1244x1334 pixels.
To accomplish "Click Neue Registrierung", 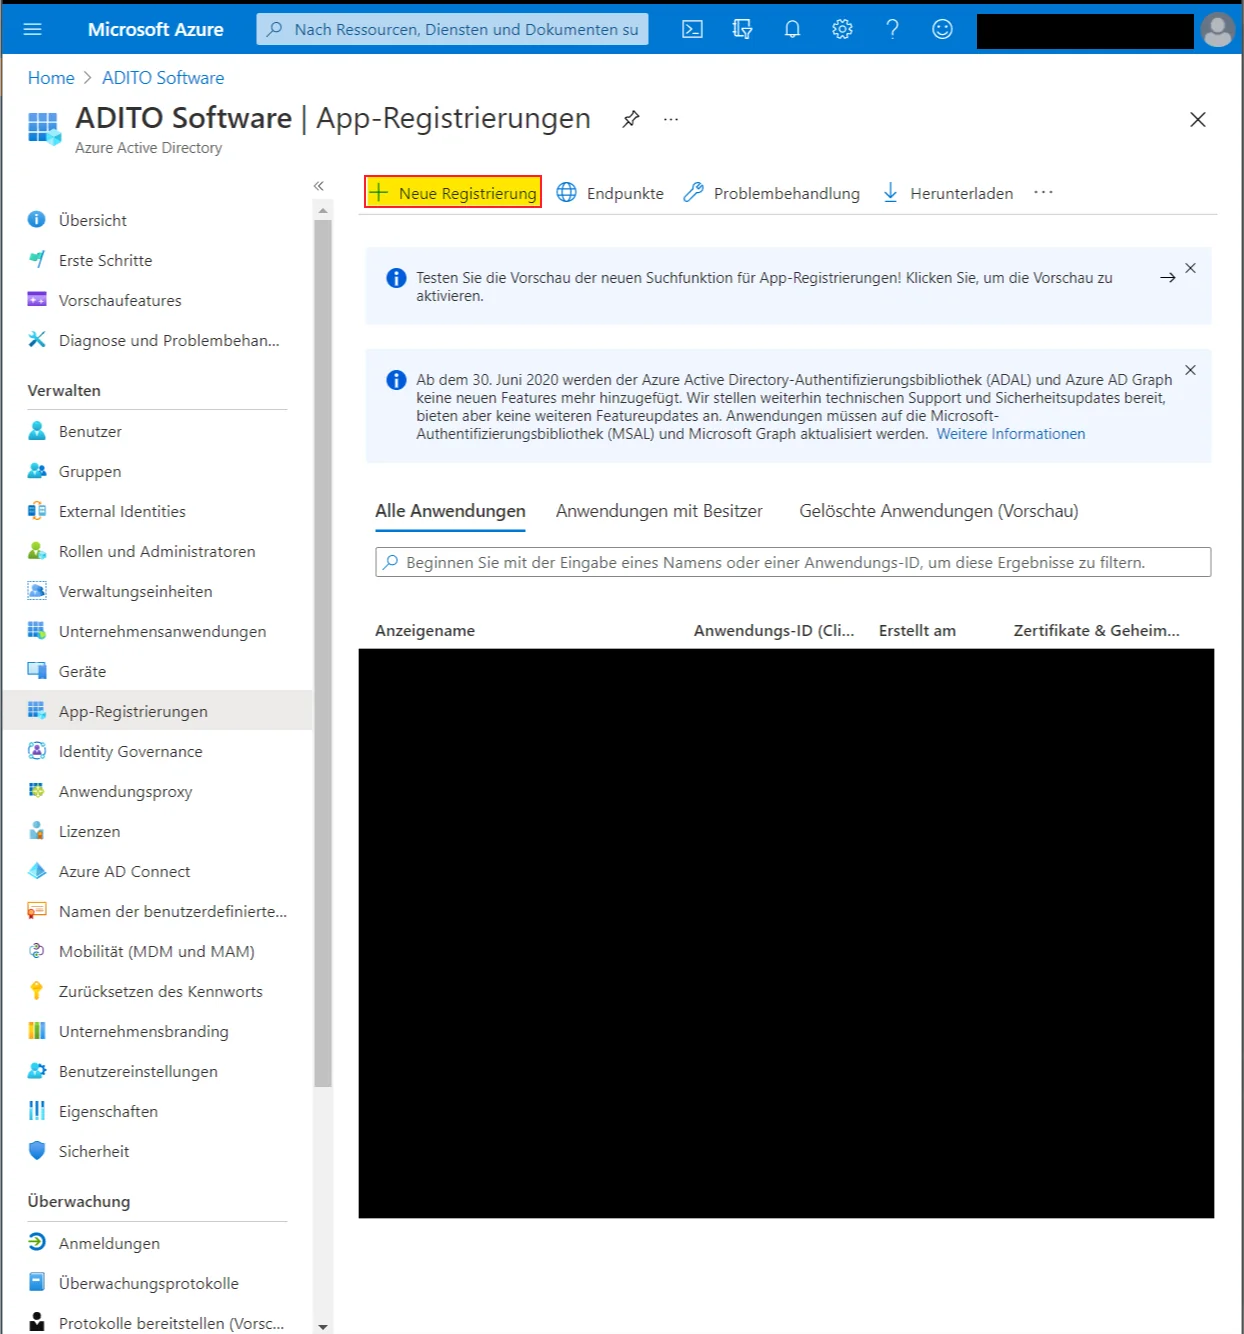I will (453, 192).
